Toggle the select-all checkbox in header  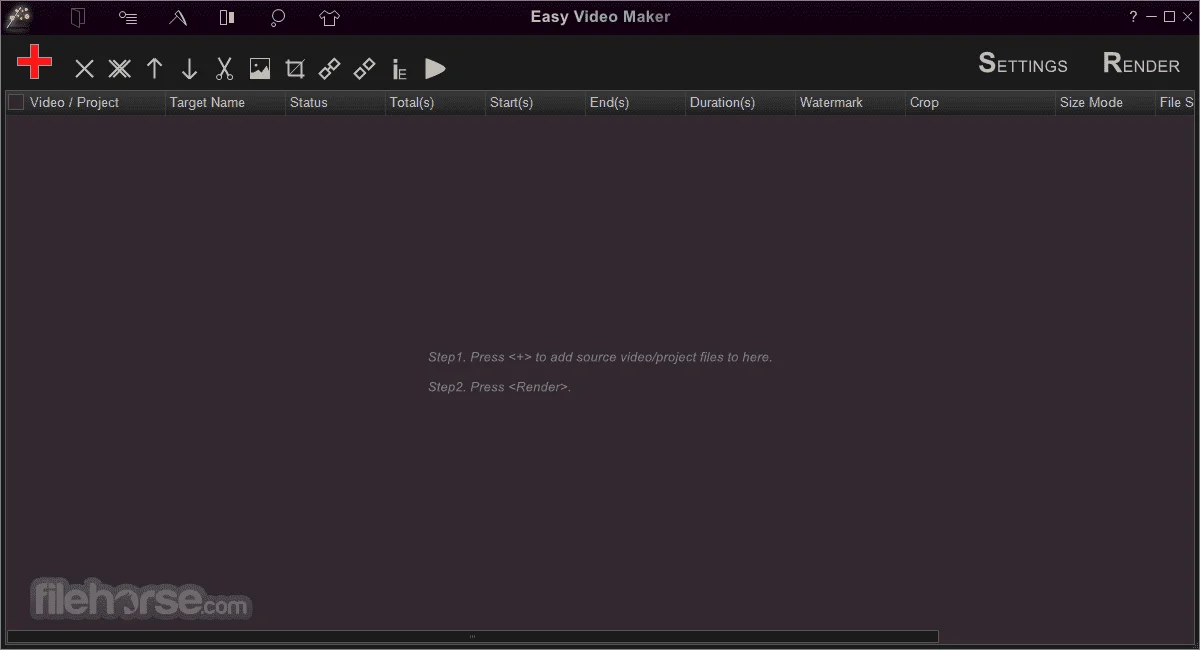tap(16, 102)
